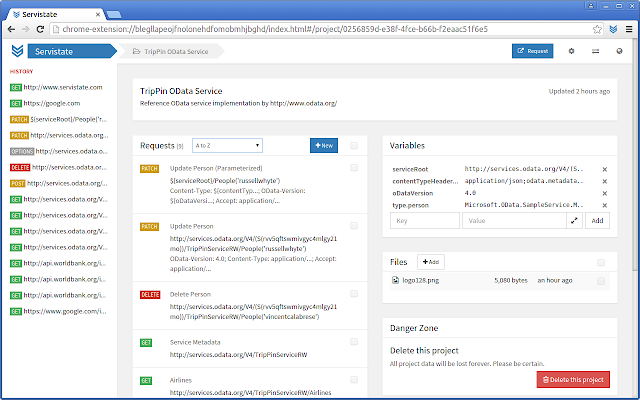Open the Update Person request title
Viewport: 640px width, 400px height.
pos(191,226)
